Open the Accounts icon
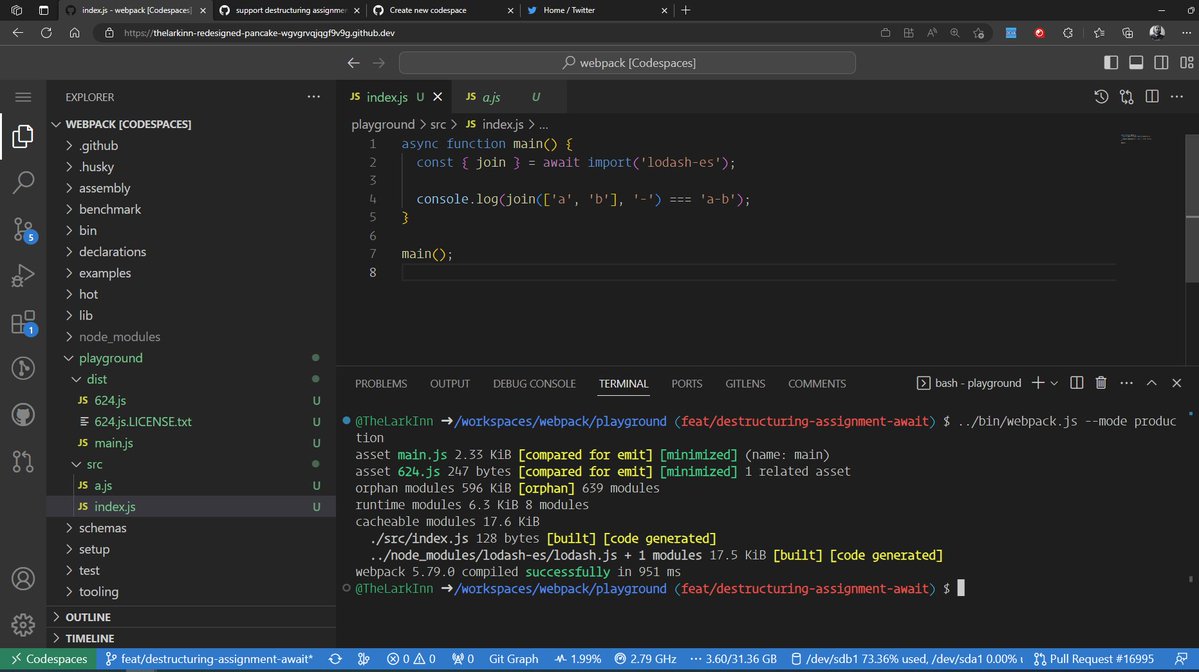Image resolution: width=1199 pixels, height=672 pixels. [x=23, y=579]
